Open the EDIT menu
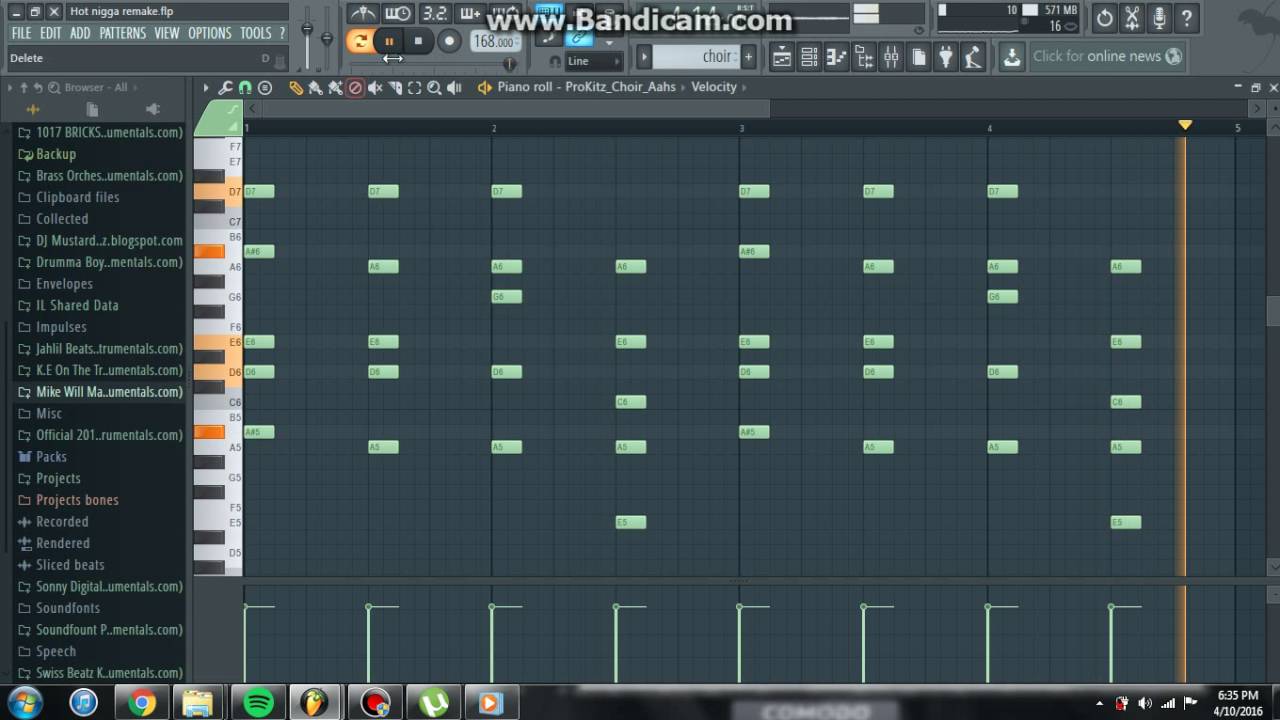This screenshot has width=1280, height=720. (x=51, y=33)
